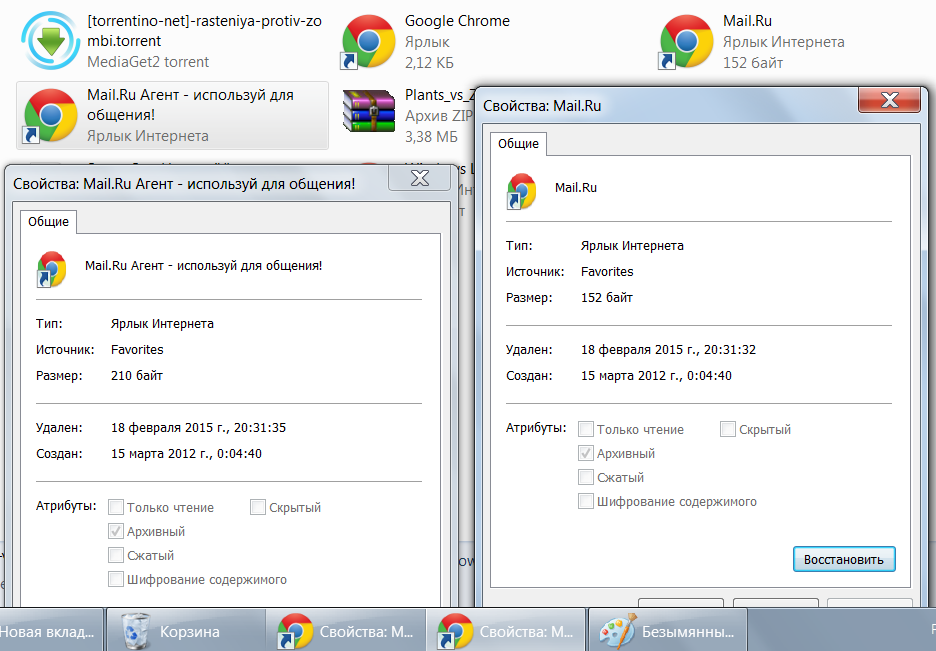Click Favorites source in Mail.Ru Агент properties

tap(137, 349)
